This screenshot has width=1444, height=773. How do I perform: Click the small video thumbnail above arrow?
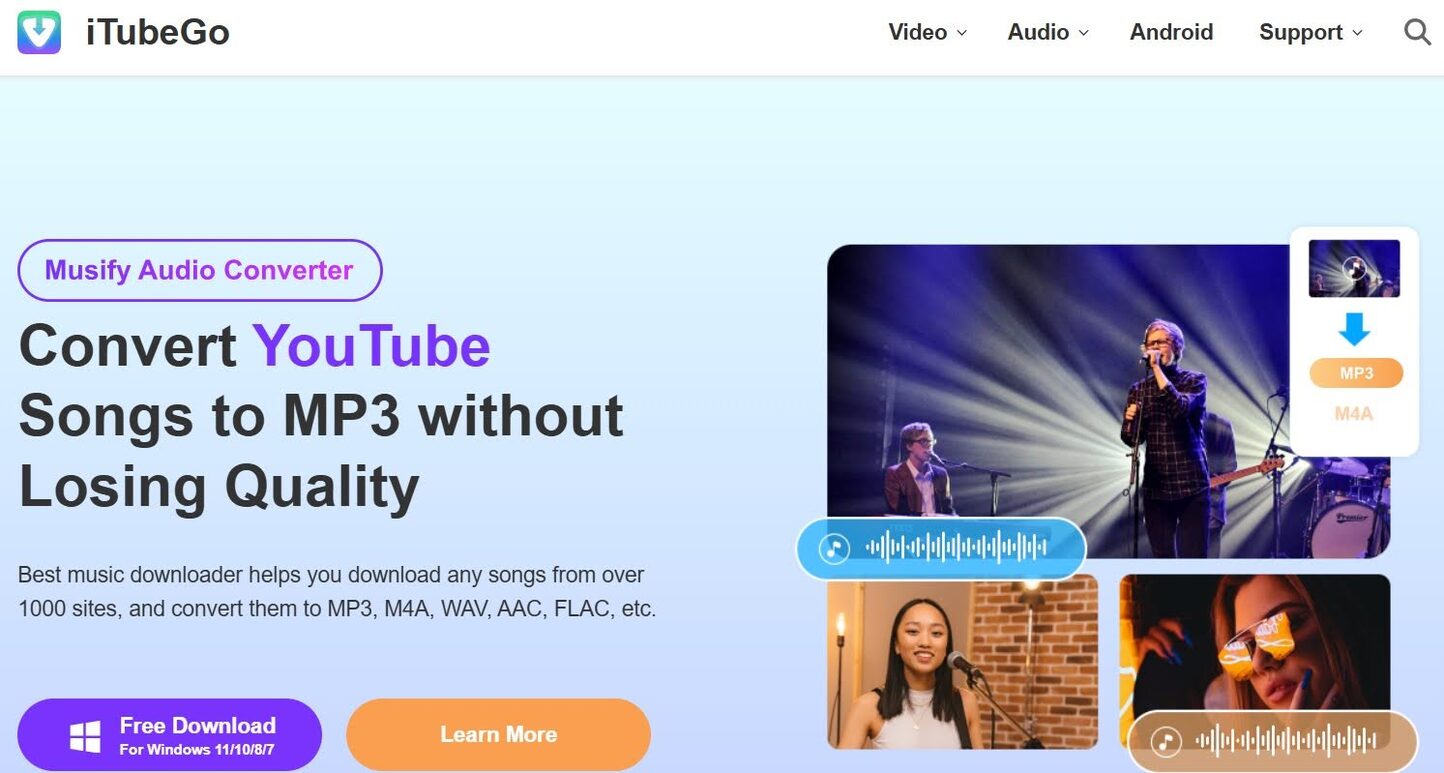1354,268
